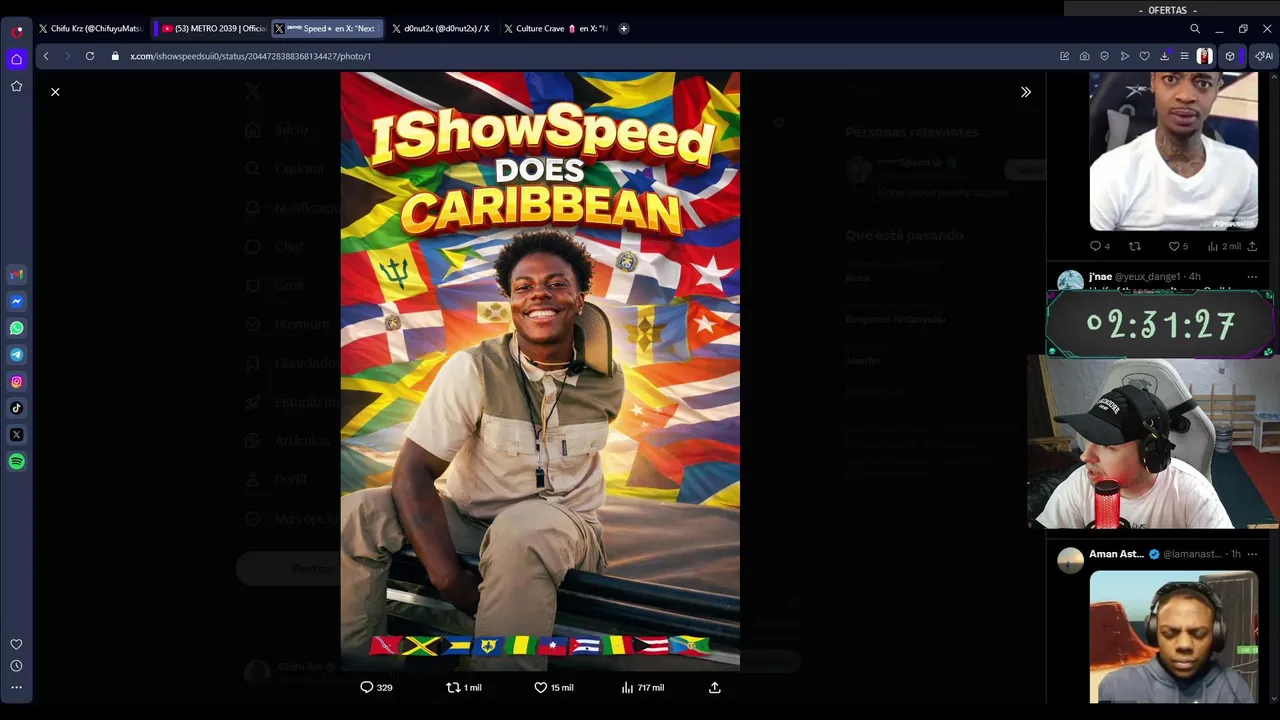1280x720 pixels.
Task: Open the AI assistant button
Action: click(1264, 56)
